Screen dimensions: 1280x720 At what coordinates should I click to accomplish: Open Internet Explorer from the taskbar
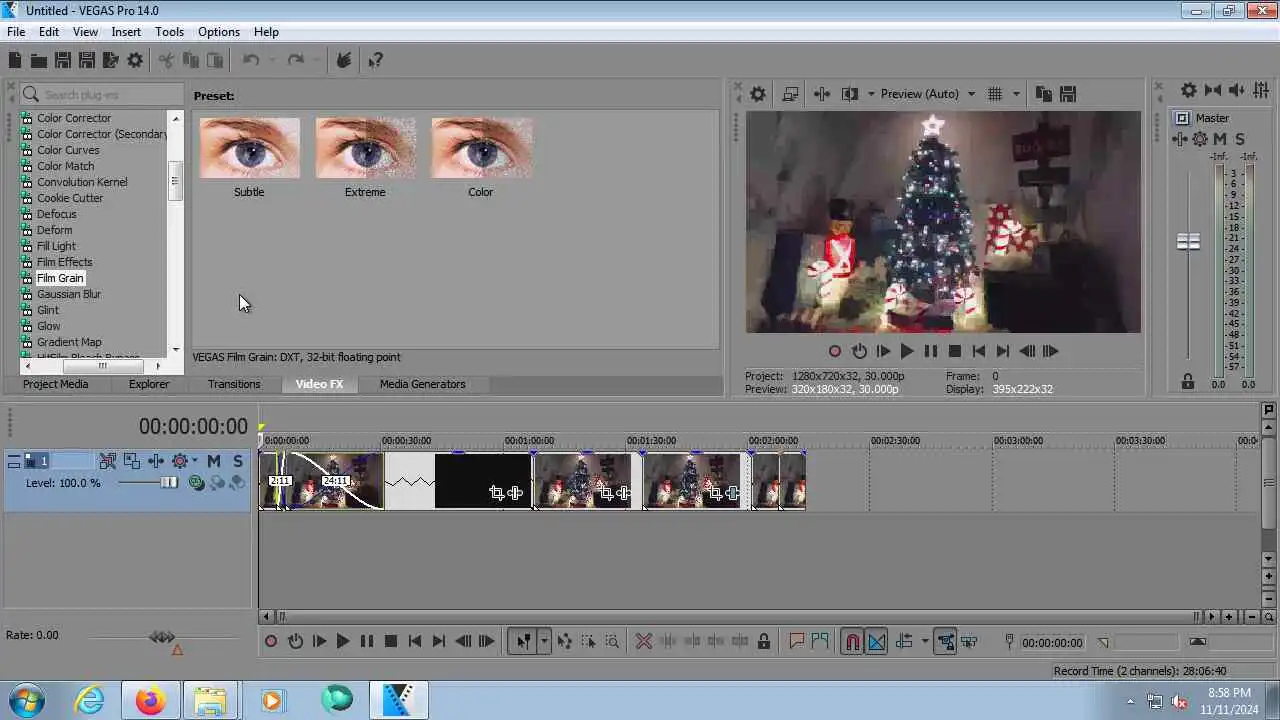tap(90, 701)
